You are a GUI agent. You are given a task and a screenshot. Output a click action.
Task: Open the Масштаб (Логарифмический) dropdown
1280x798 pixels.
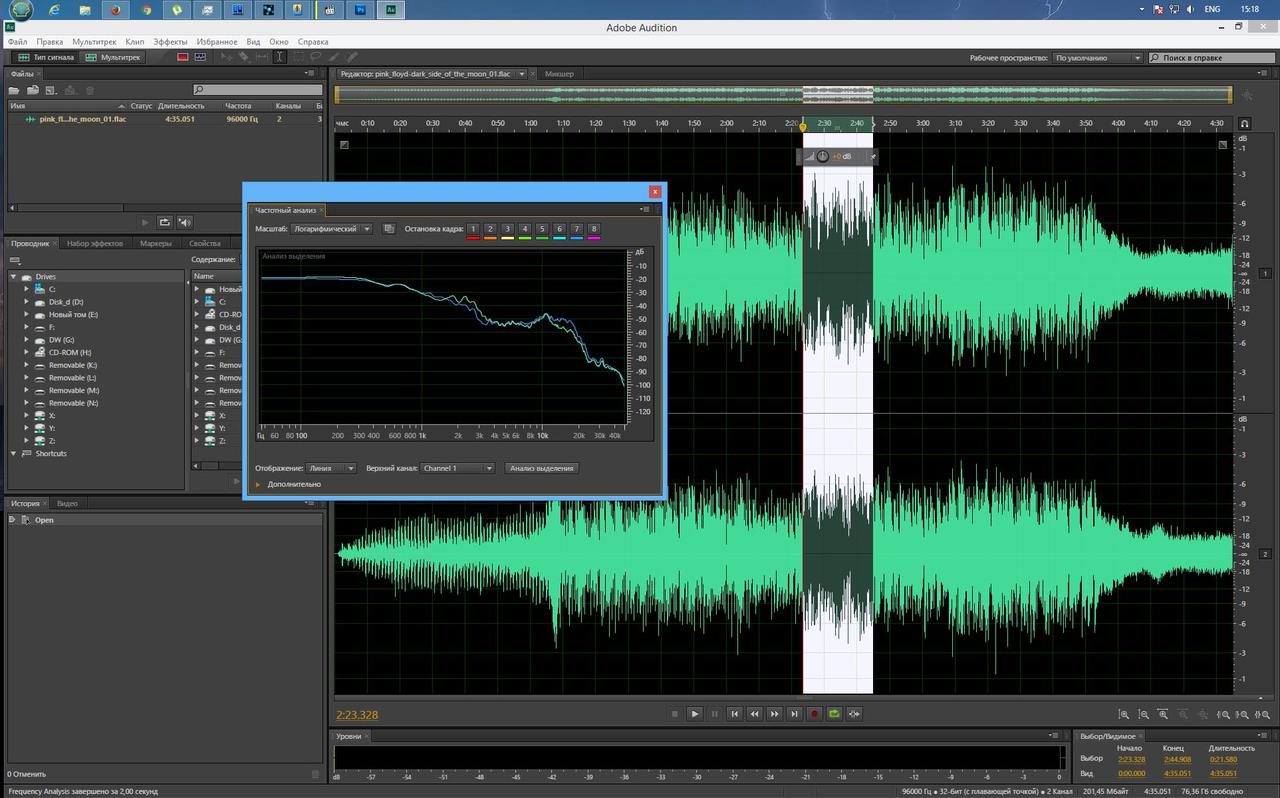coord(332,229)
